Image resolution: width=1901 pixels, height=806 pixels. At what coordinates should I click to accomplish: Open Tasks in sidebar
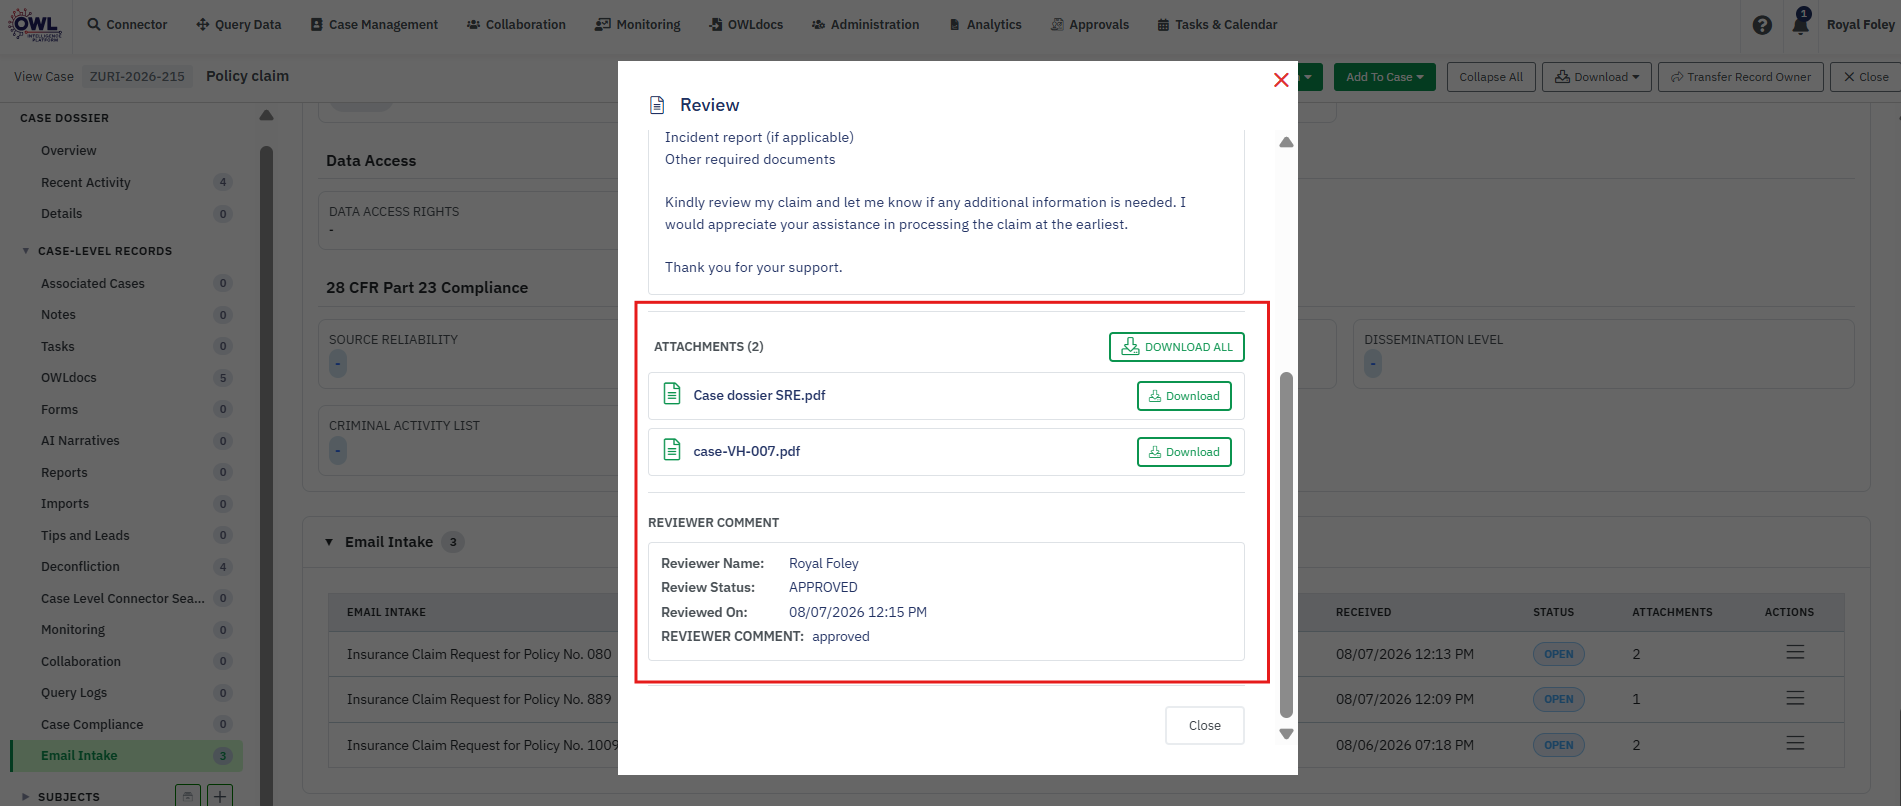pos(58,347)
